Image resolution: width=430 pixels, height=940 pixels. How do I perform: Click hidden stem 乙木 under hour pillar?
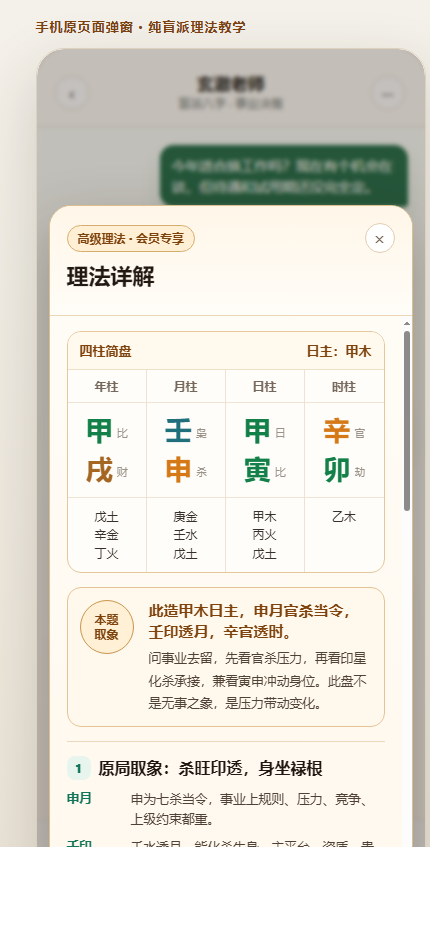tap(344, 517)
